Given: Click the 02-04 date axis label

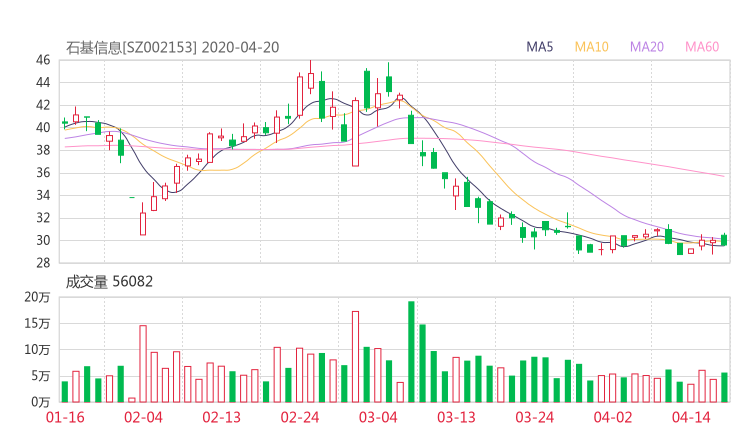Looking at the screenshot, I should point(143,417).
